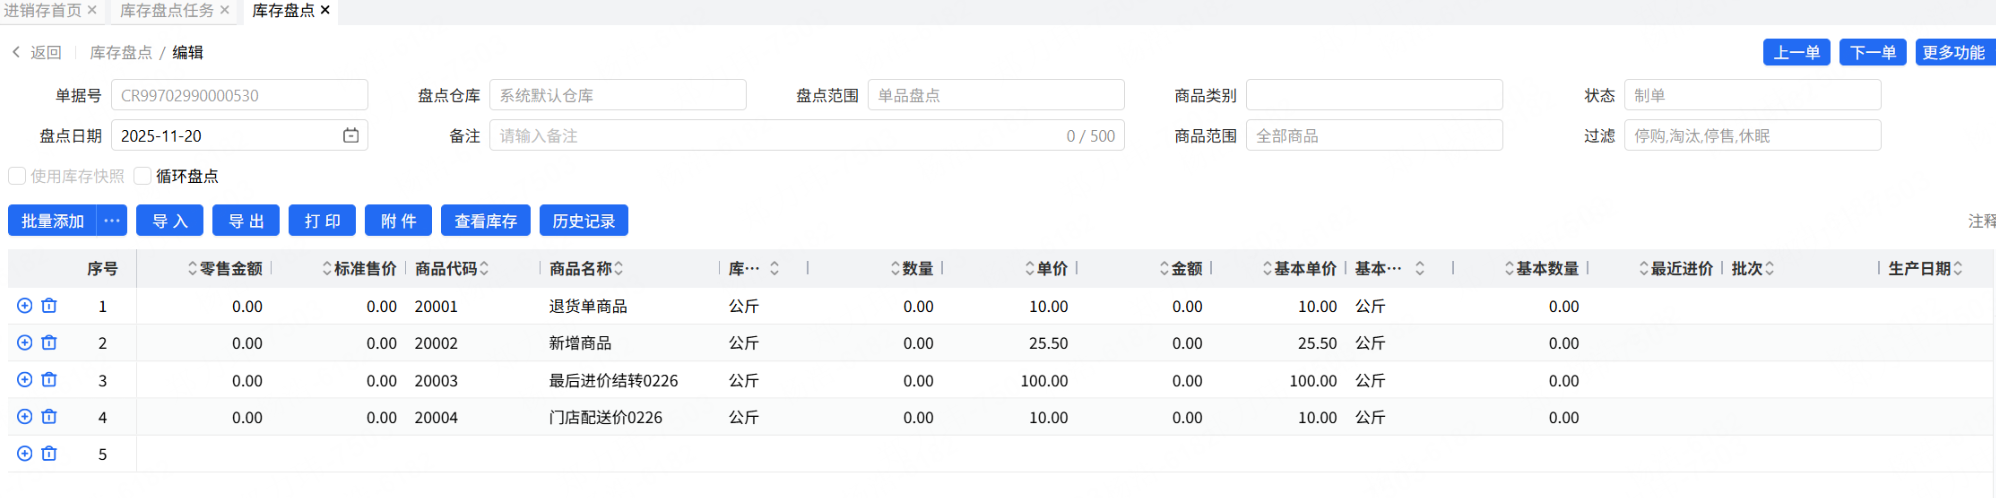The image size is (1996, 498).
Task: Open the 商品范围 selector
Action: pyautogui.click(x=1374, y=136)
